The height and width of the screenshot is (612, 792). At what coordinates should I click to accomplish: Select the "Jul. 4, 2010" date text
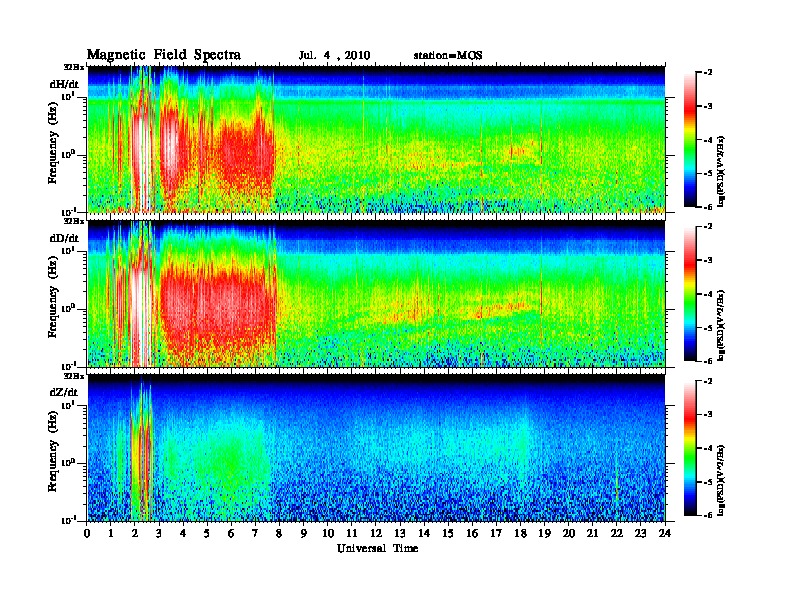click(x=334, y=56)
